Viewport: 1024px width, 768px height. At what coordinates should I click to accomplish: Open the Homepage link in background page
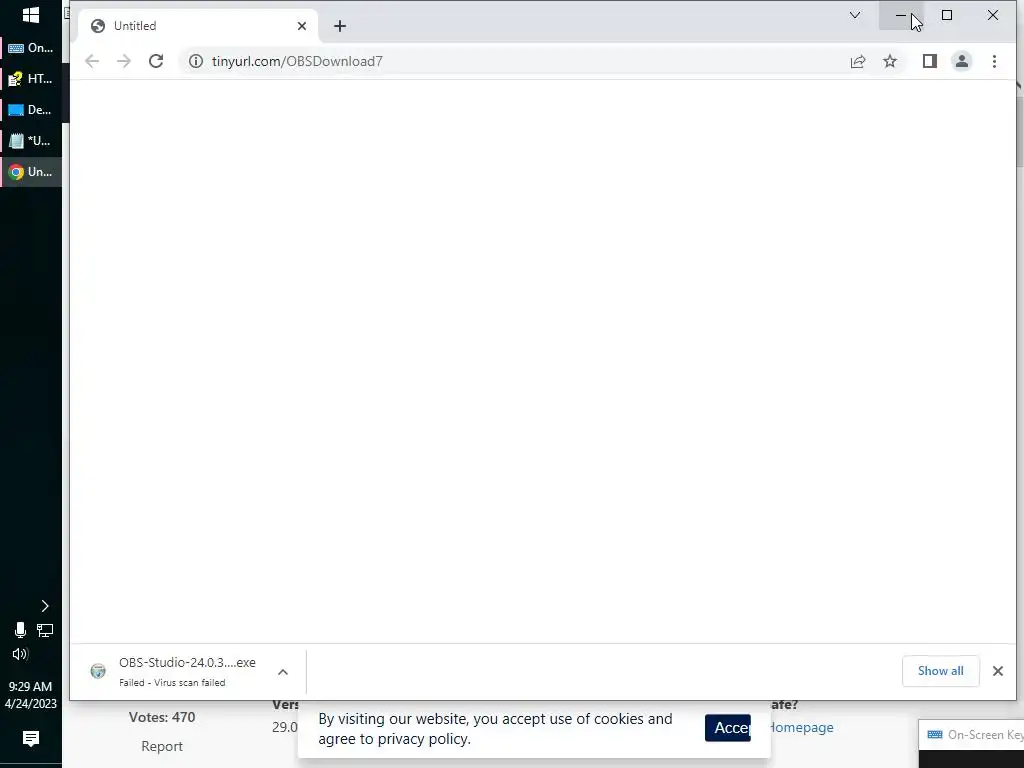point(801,727)
